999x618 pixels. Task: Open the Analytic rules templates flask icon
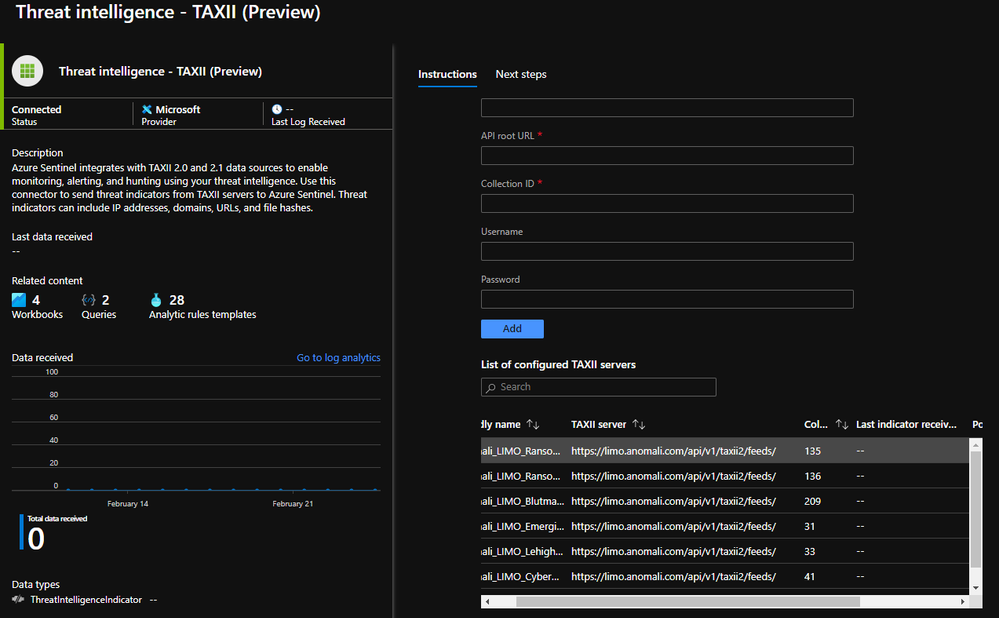(156, 299)
